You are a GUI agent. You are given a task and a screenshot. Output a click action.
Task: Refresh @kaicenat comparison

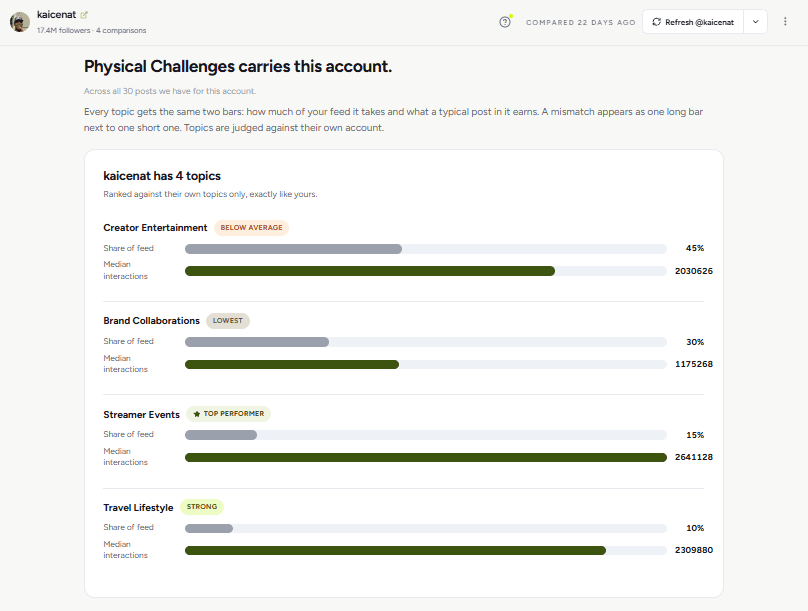[x=693, y=22]
